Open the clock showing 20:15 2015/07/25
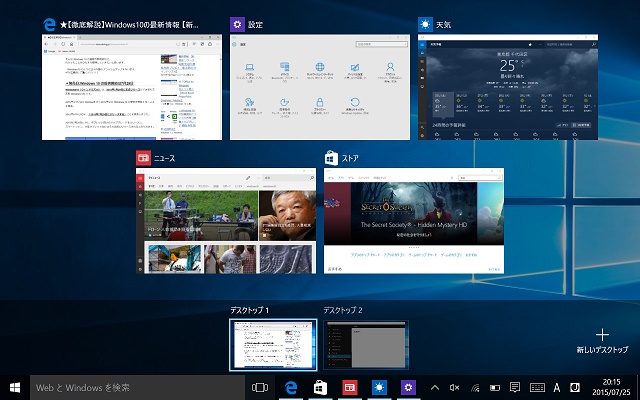 (611, 387)
